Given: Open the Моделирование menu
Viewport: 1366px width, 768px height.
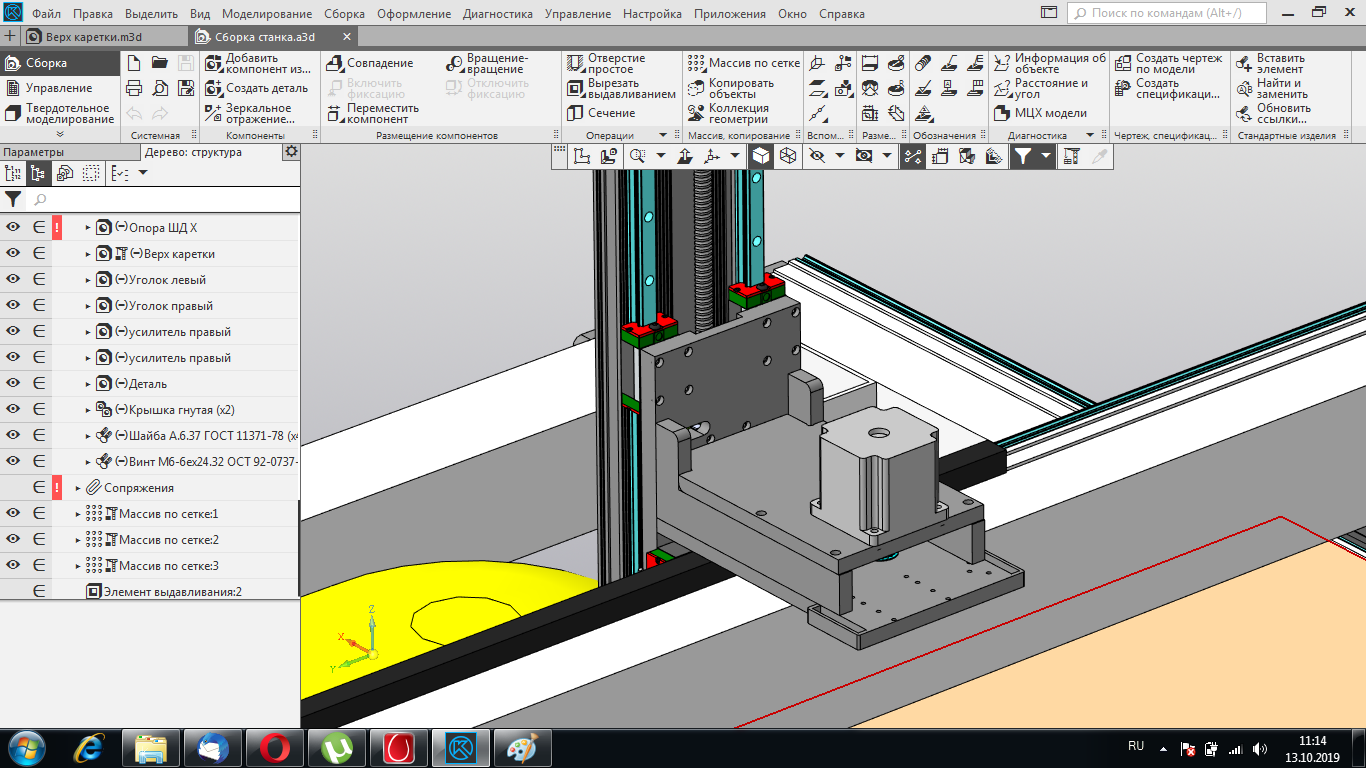Looking at the screenshot, I should tap(266, 14).
